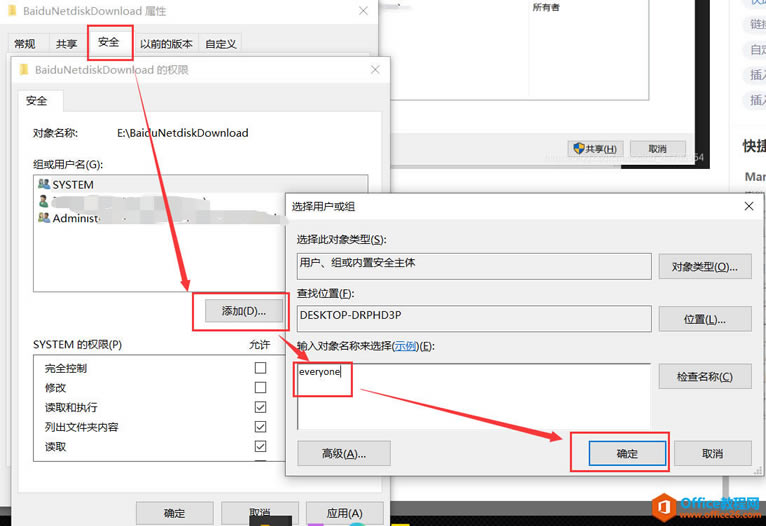This screenshot has width=766, height=526.
Task: Close the BaiduNetdiskDownload 属性 window
Action: point(363,11)
